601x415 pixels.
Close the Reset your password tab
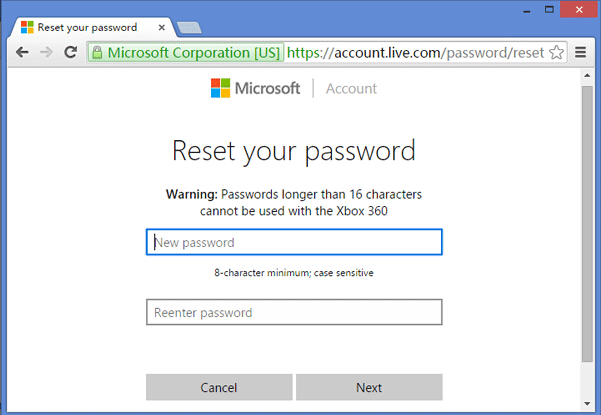coord(164,27)
